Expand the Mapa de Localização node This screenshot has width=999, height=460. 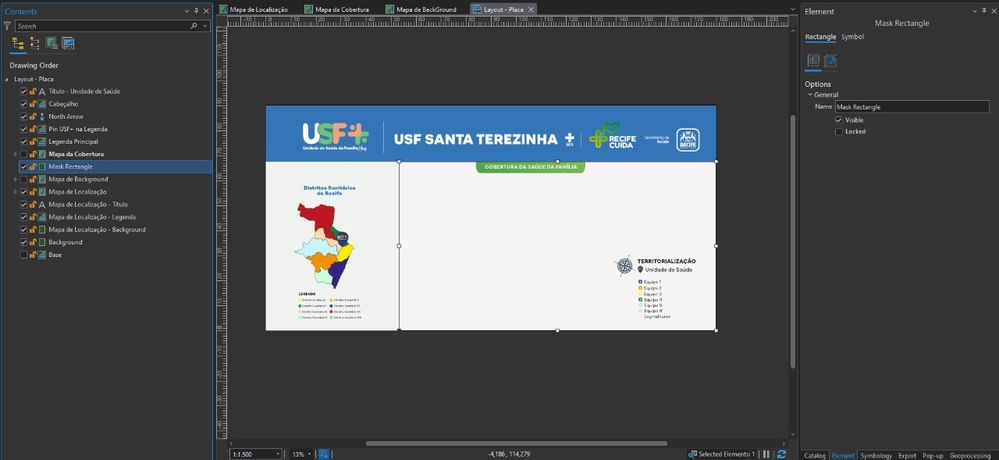pyautogui.click(x=15, y=192)
